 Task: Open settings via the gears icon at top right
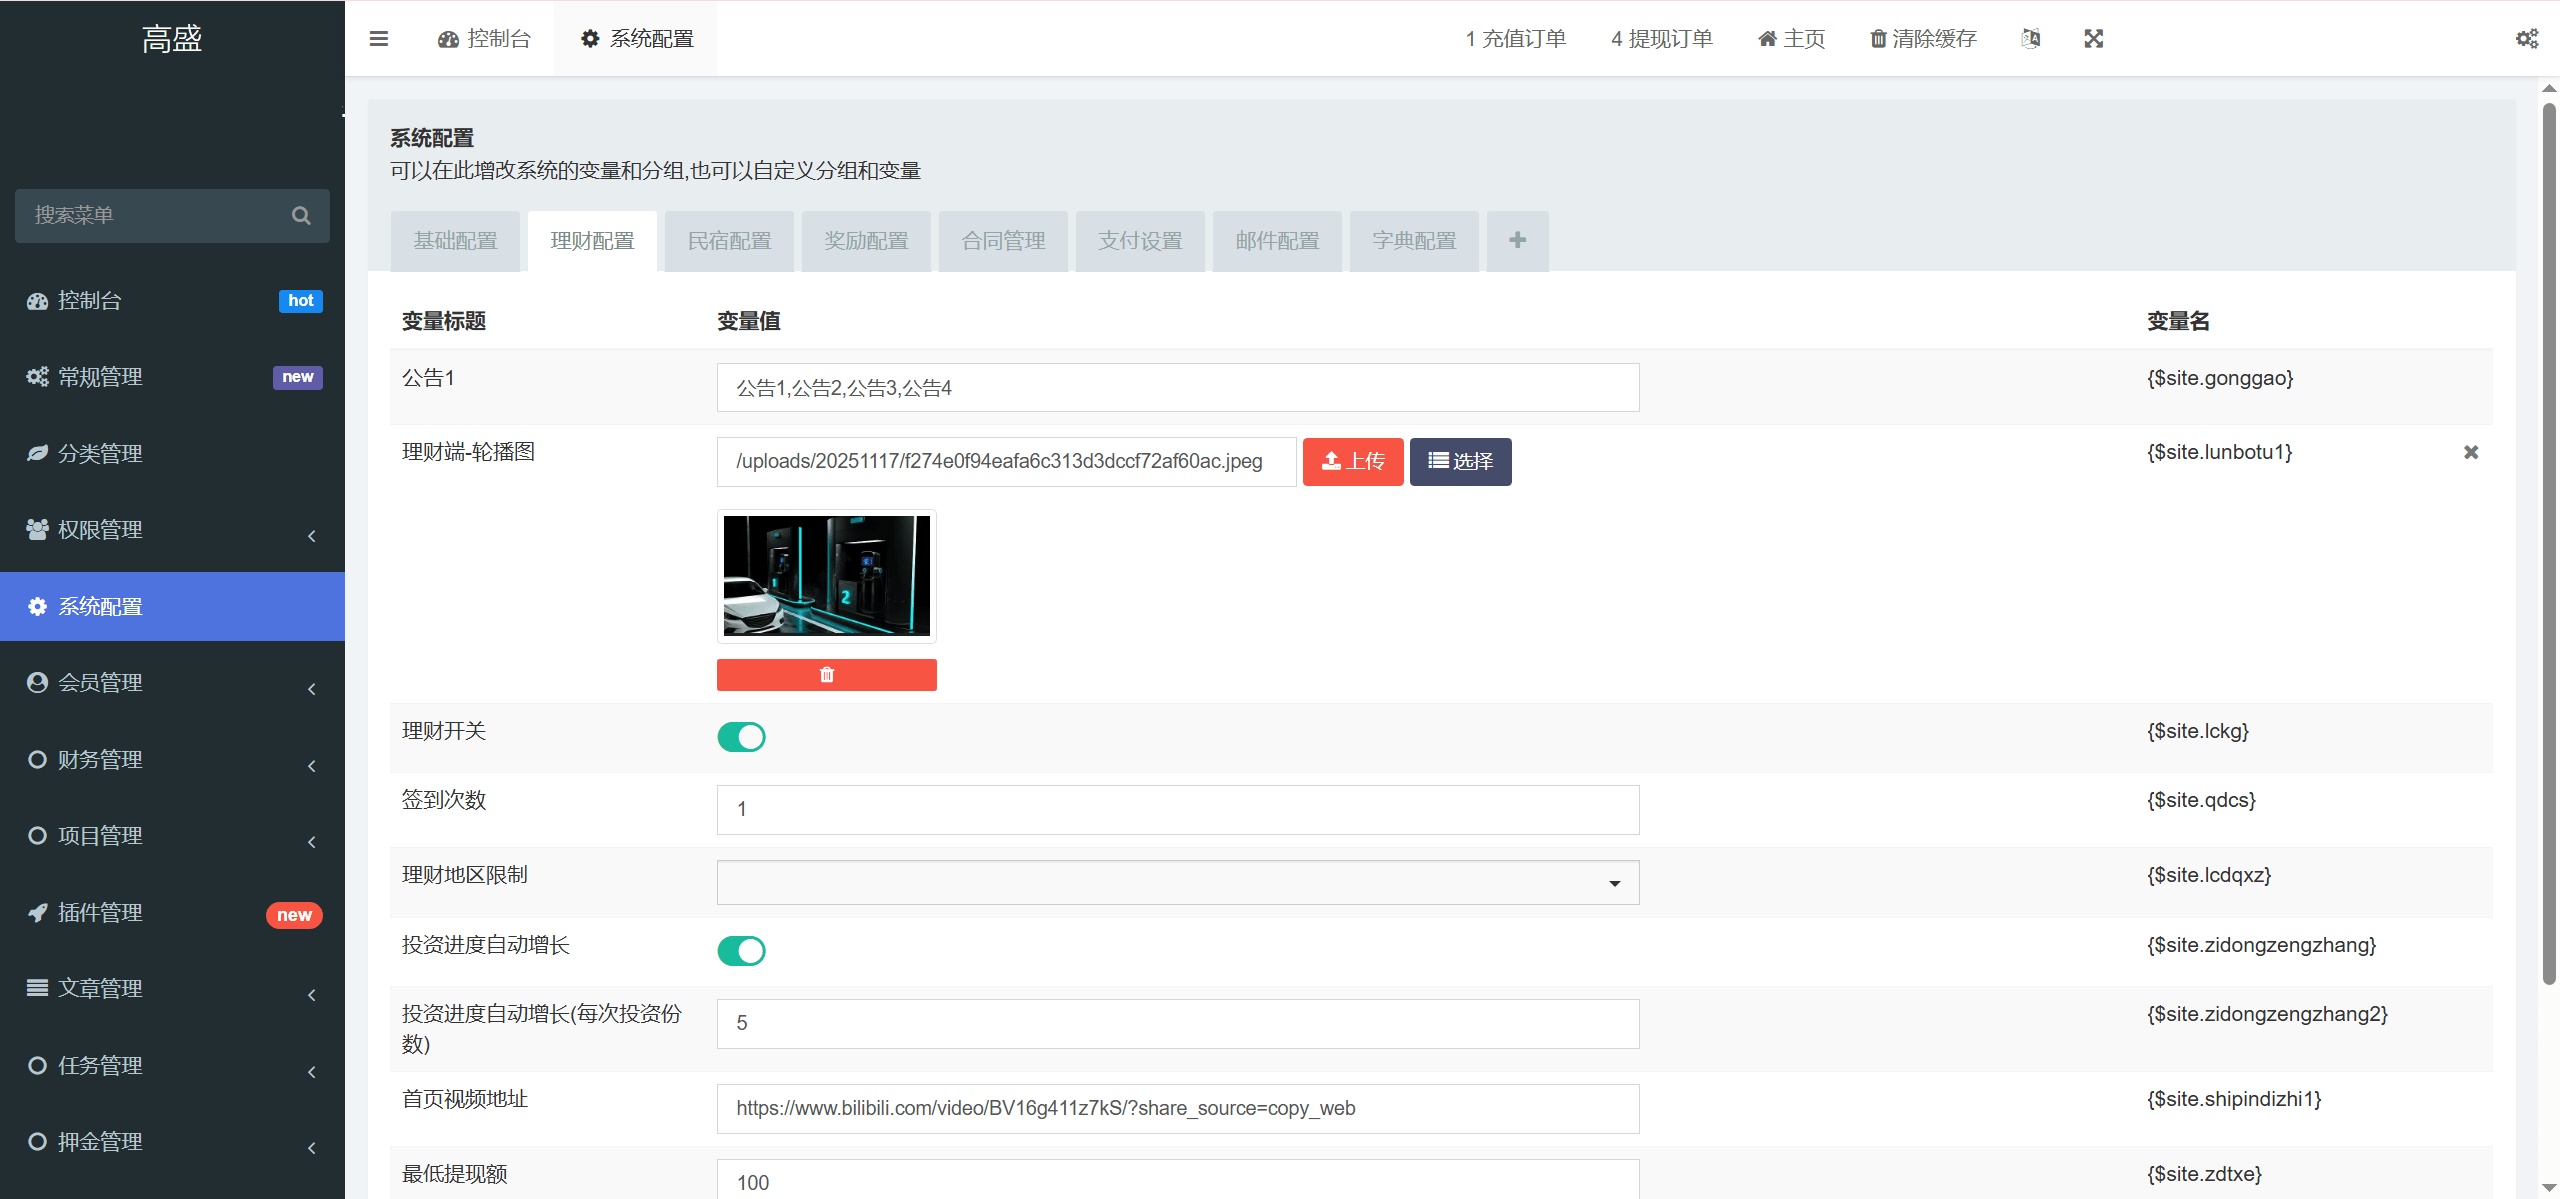click(x=2527, y=38)
